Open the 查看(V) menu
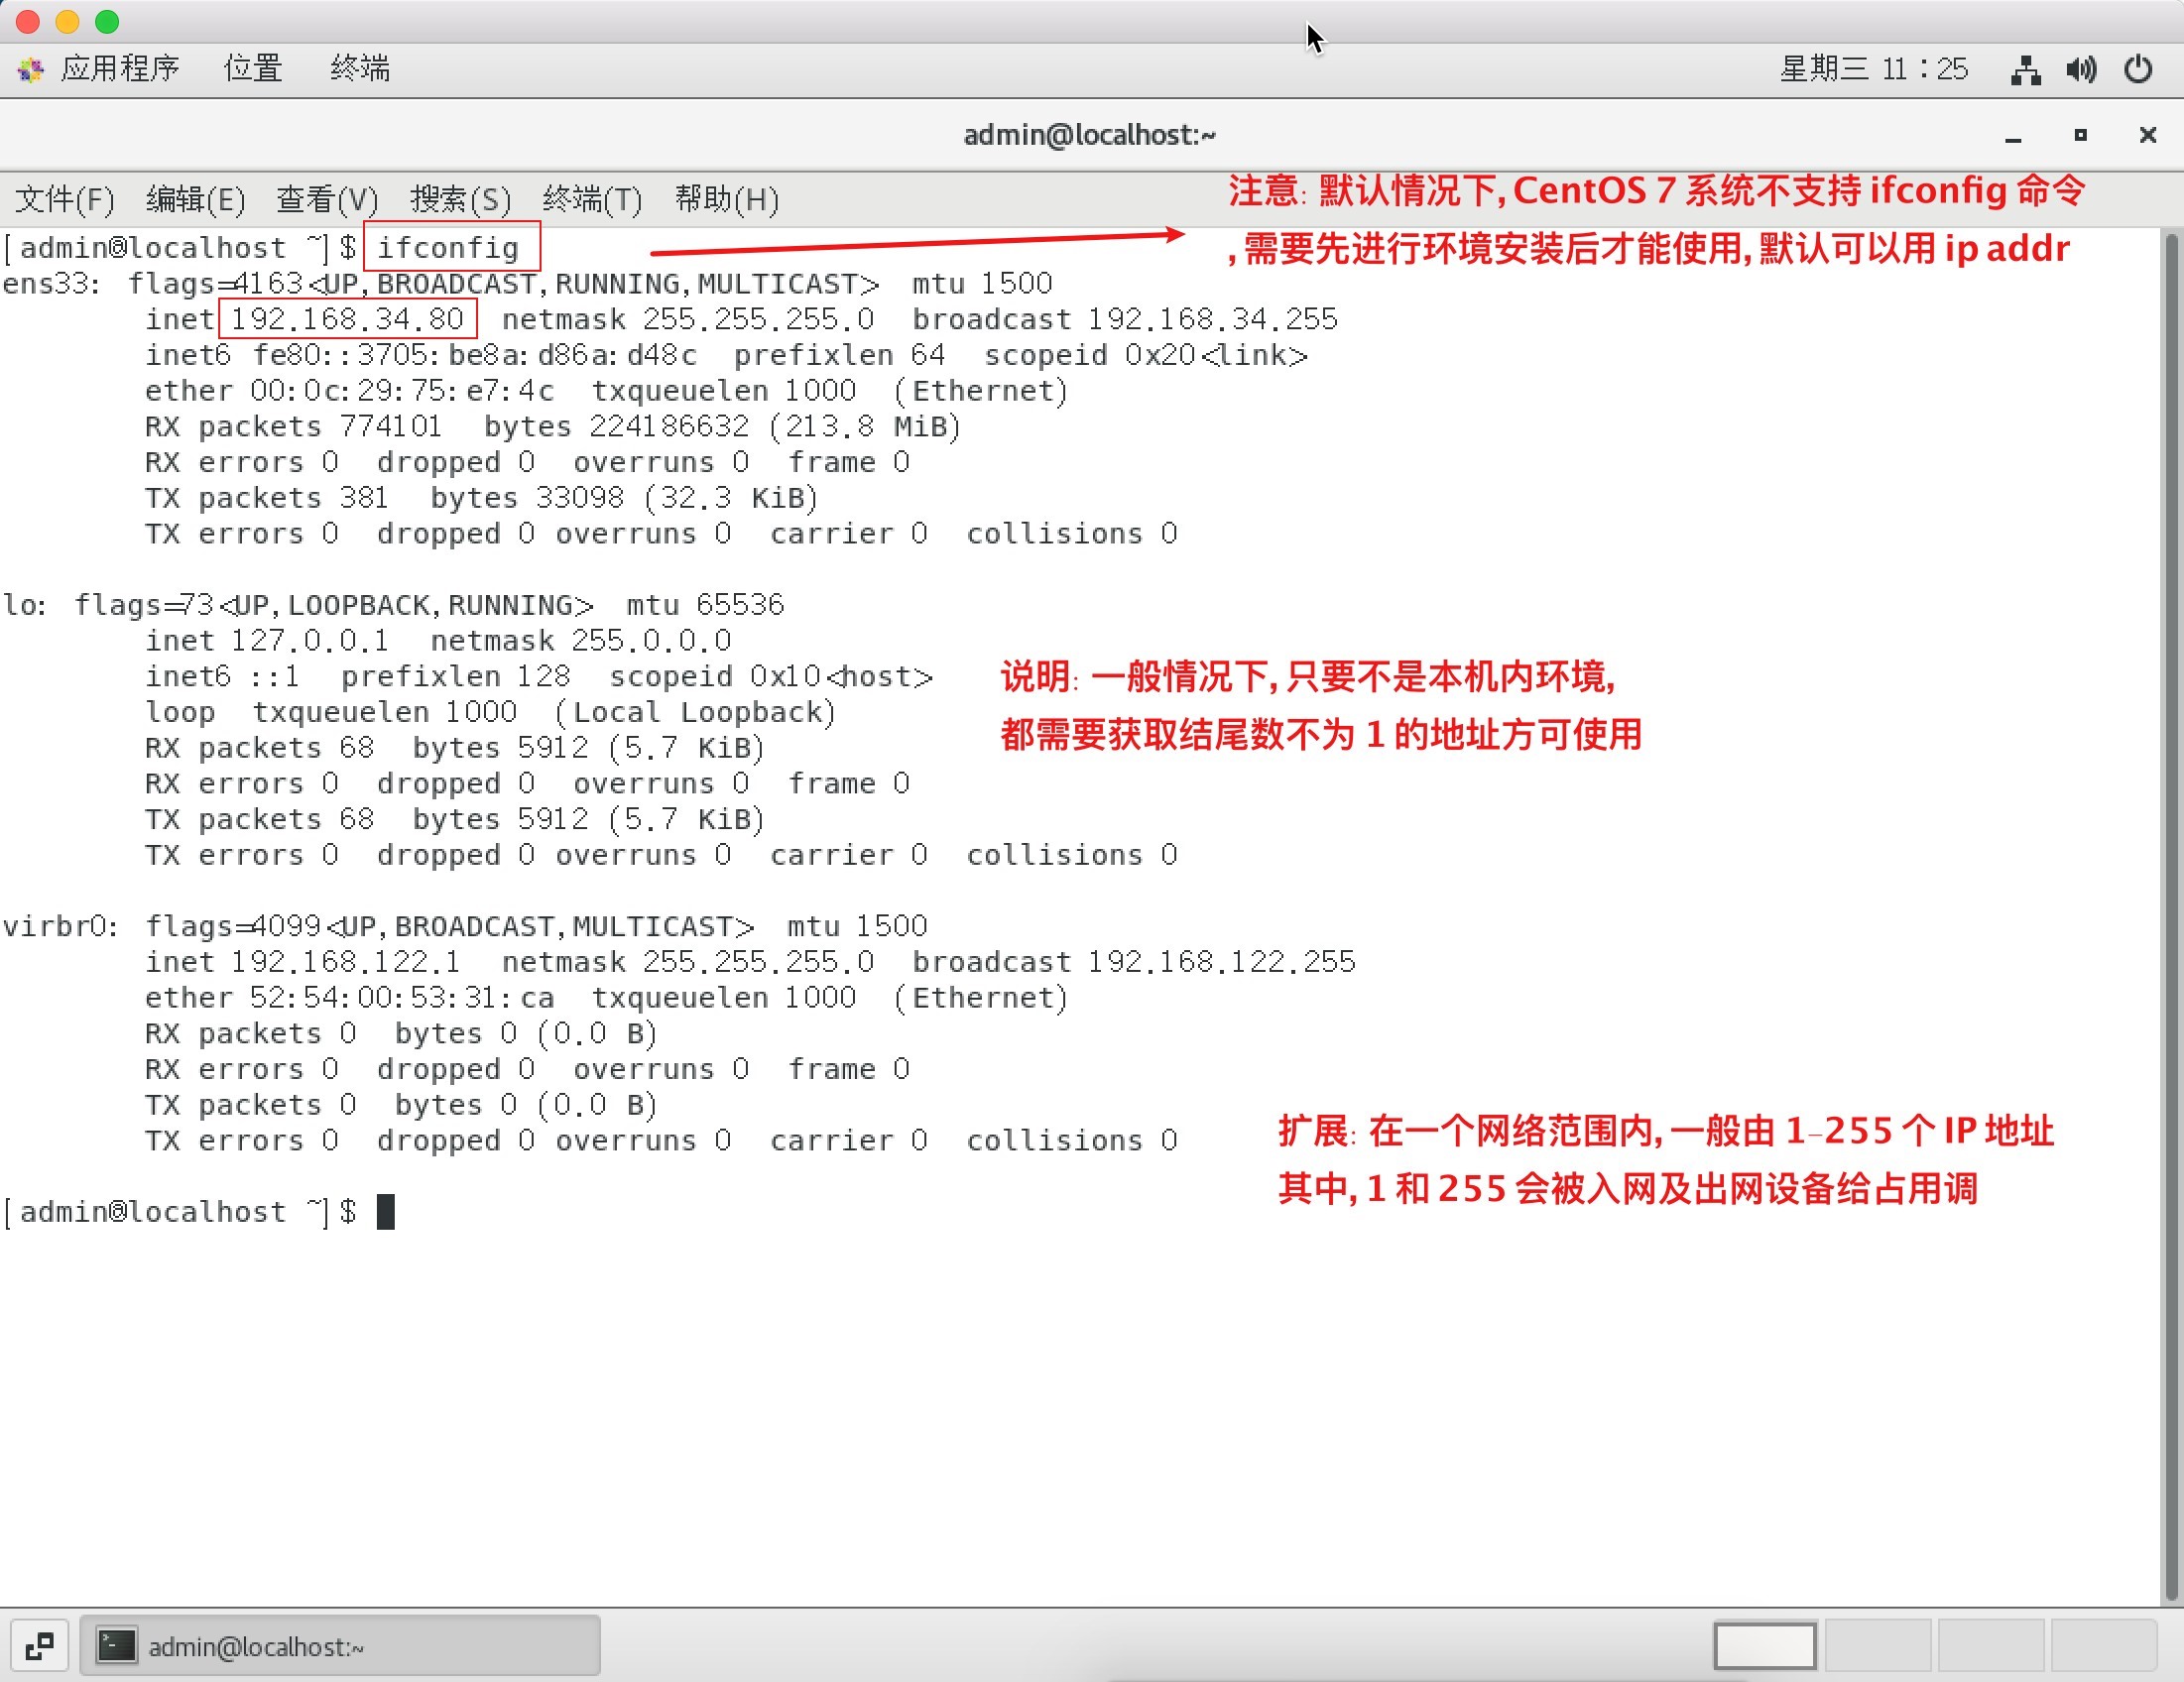This screenshot has width=2184, height=1682. [x=327, y=199]
